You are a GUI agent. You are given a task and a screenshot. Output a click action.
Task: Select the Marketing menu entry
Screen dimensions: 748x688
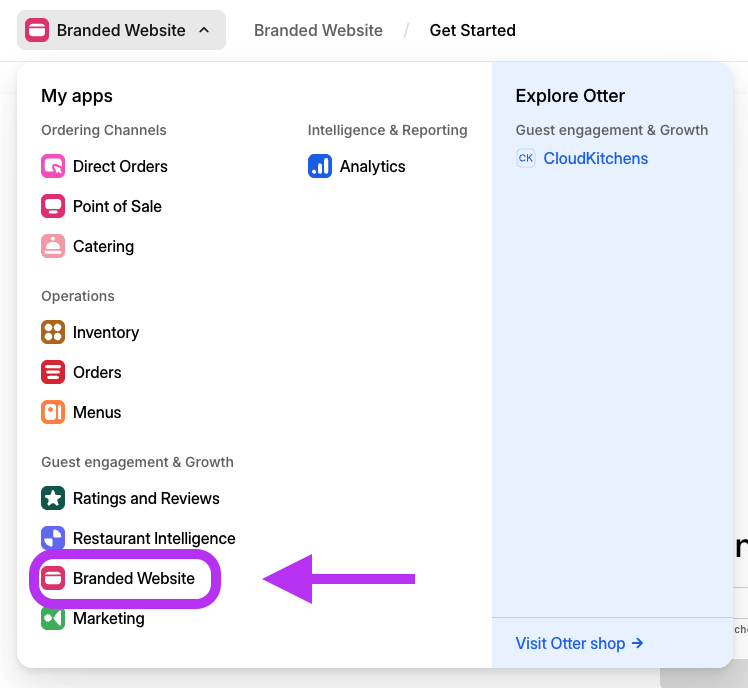93,618
